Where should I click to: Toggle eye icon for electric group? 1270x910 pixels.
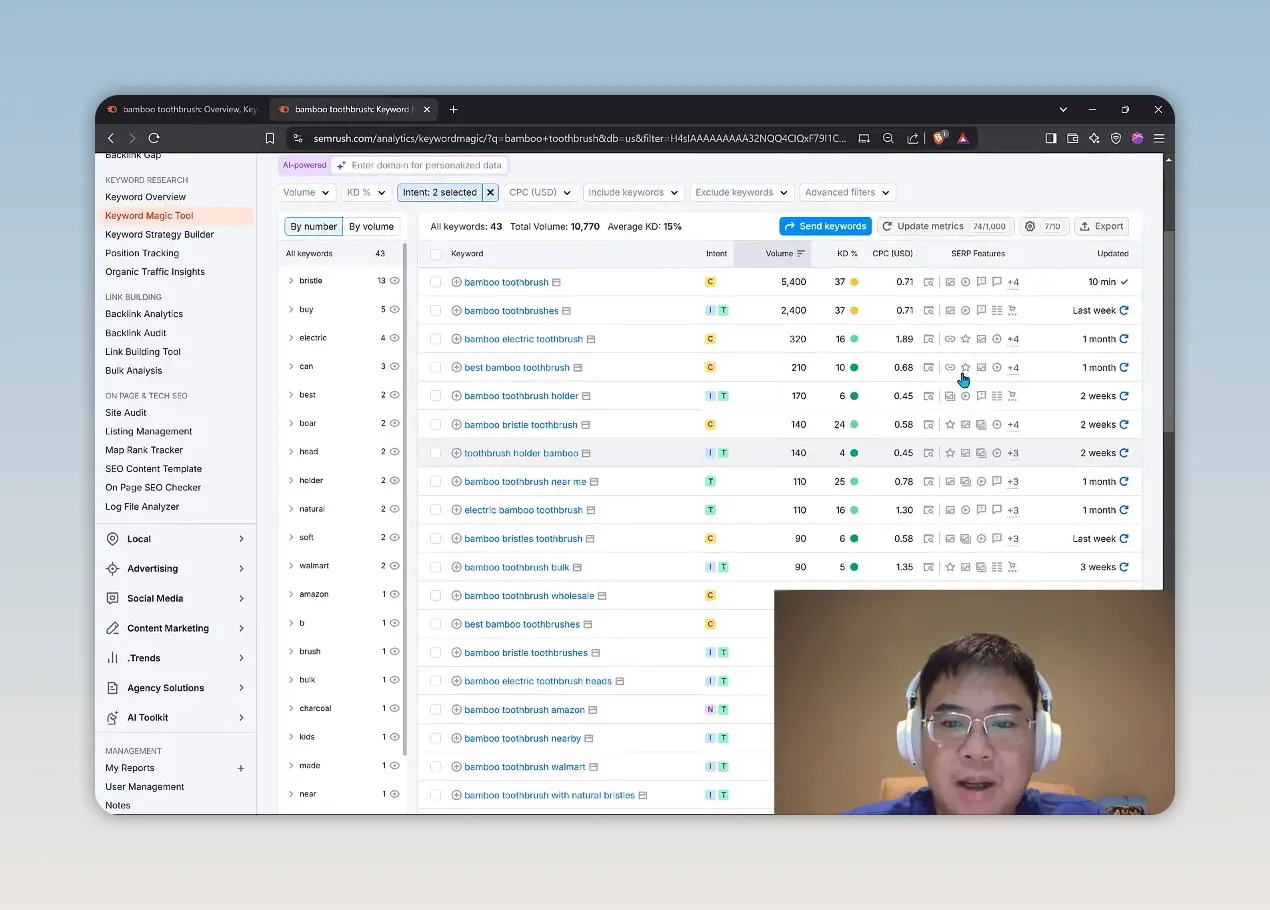(x=395, y=338)
